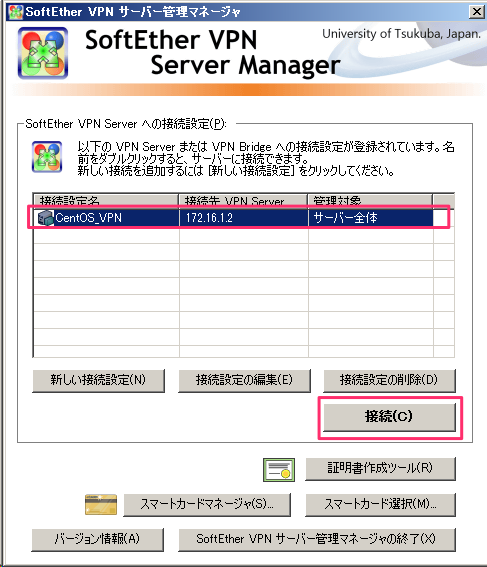Open 接続設定の編集(E) to edit the connection

pos(244,380)
